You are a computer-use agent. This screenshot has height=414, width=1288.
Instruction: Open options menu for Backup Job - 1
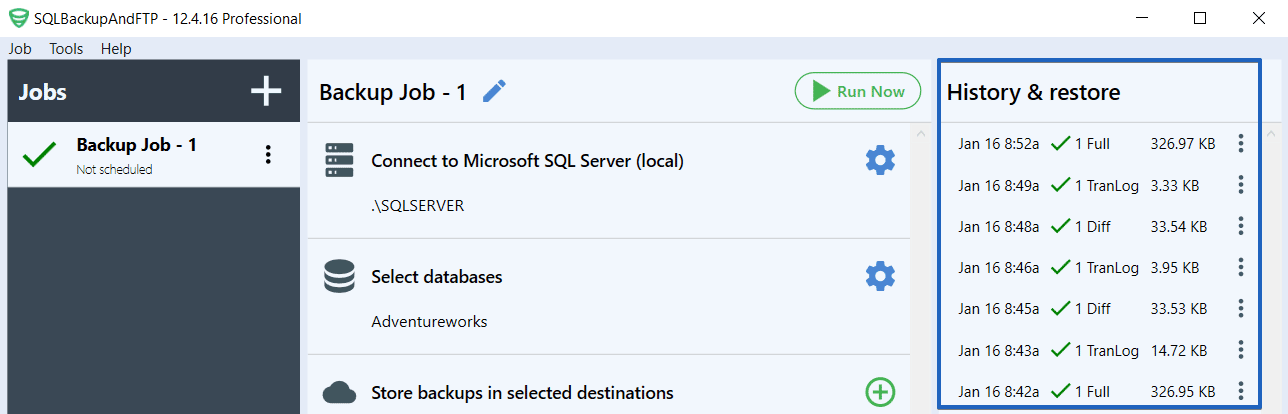(x=267, y=154)
